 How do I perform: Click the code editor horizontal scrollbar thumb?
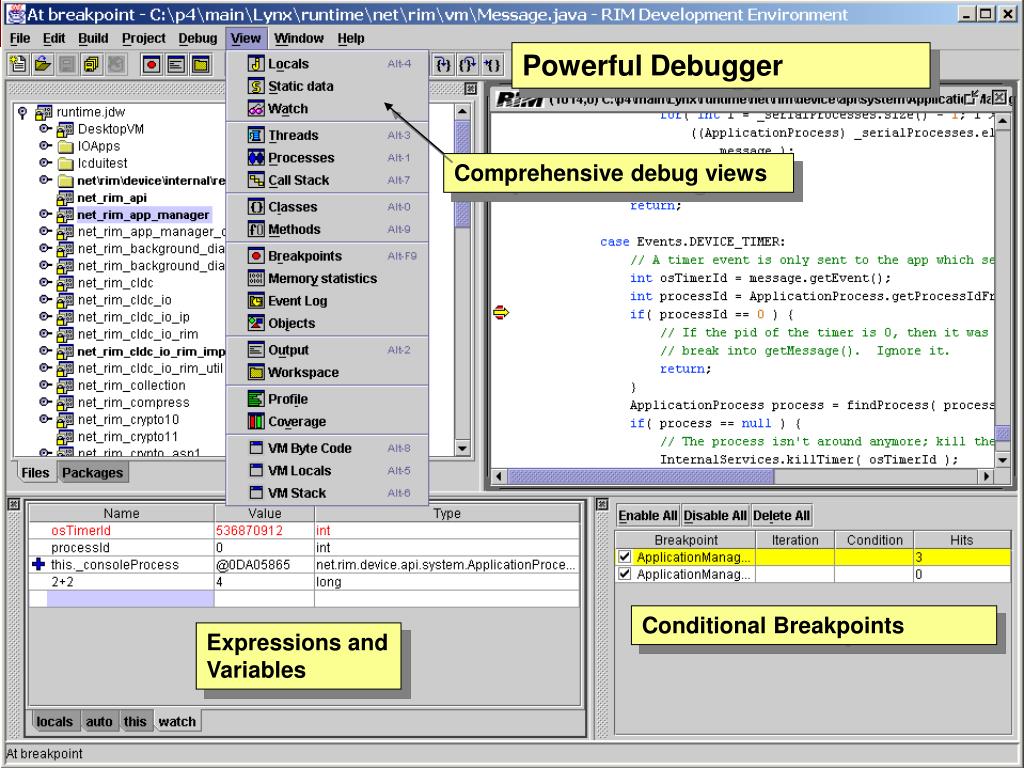640,477
